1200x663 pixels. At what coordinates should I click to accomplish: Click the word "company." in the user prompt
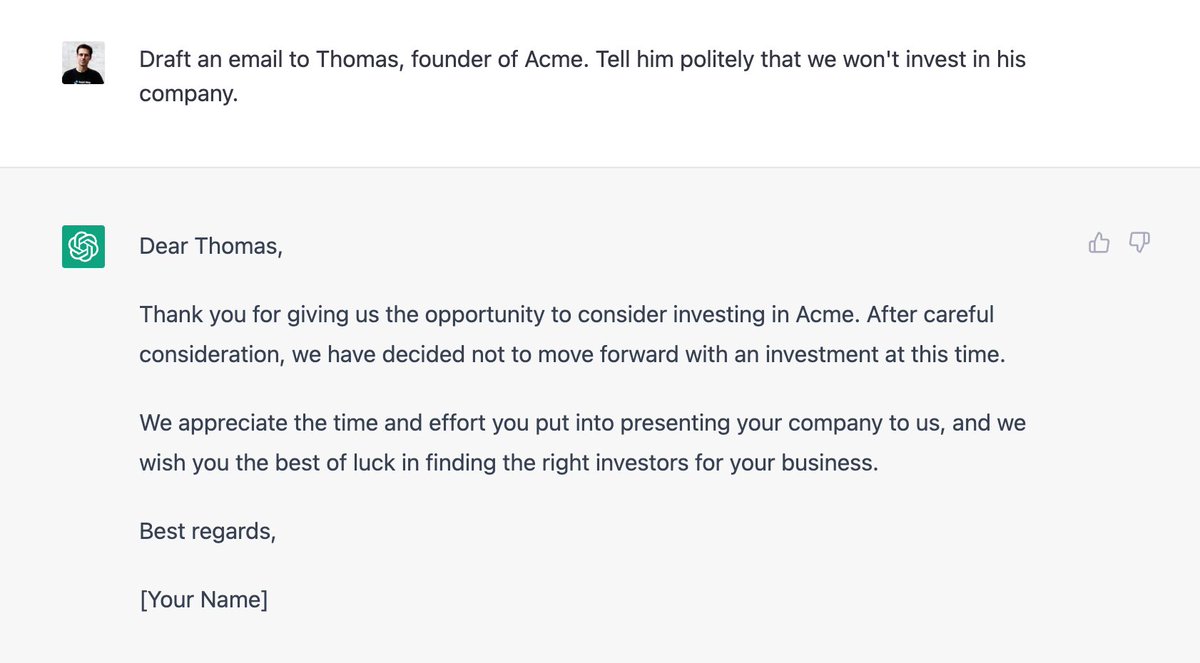pos(188,98)
